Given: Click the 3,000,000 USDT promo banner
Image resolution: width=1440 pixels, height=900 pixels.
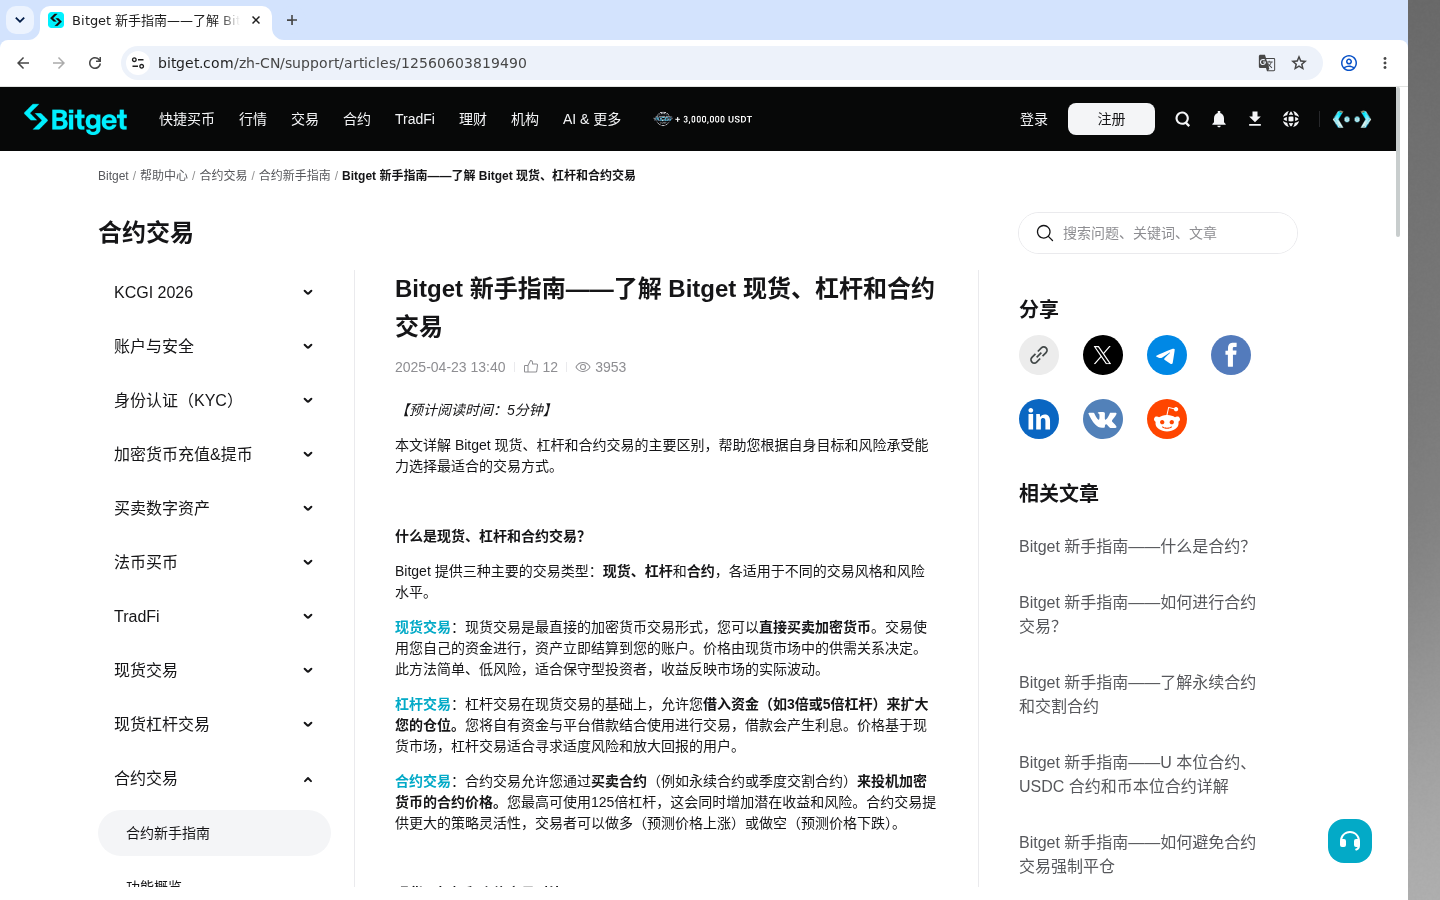Looking at the screenshot, I should pyautogui.click(x=703, y=119).
